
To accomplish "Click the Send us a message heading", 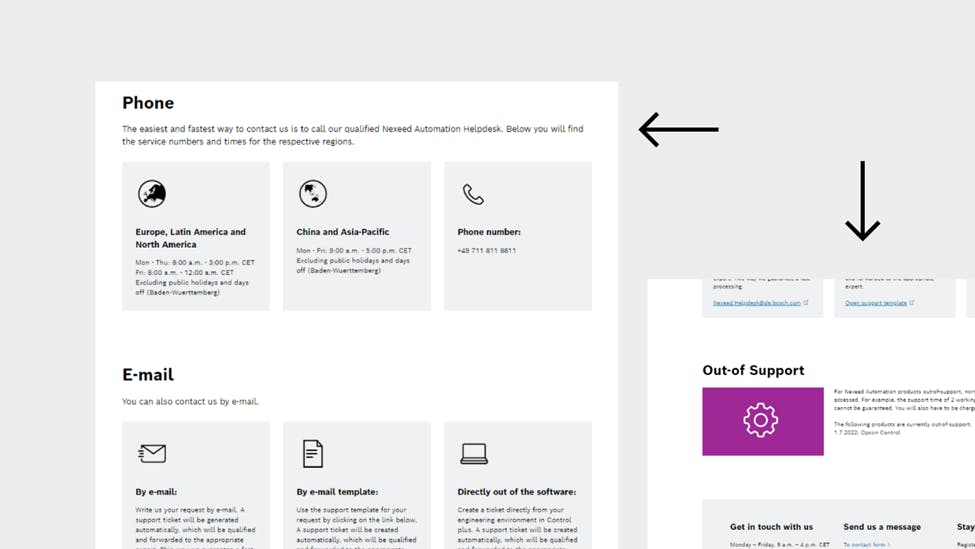I will pyautogui.click(x=881, y=527).
